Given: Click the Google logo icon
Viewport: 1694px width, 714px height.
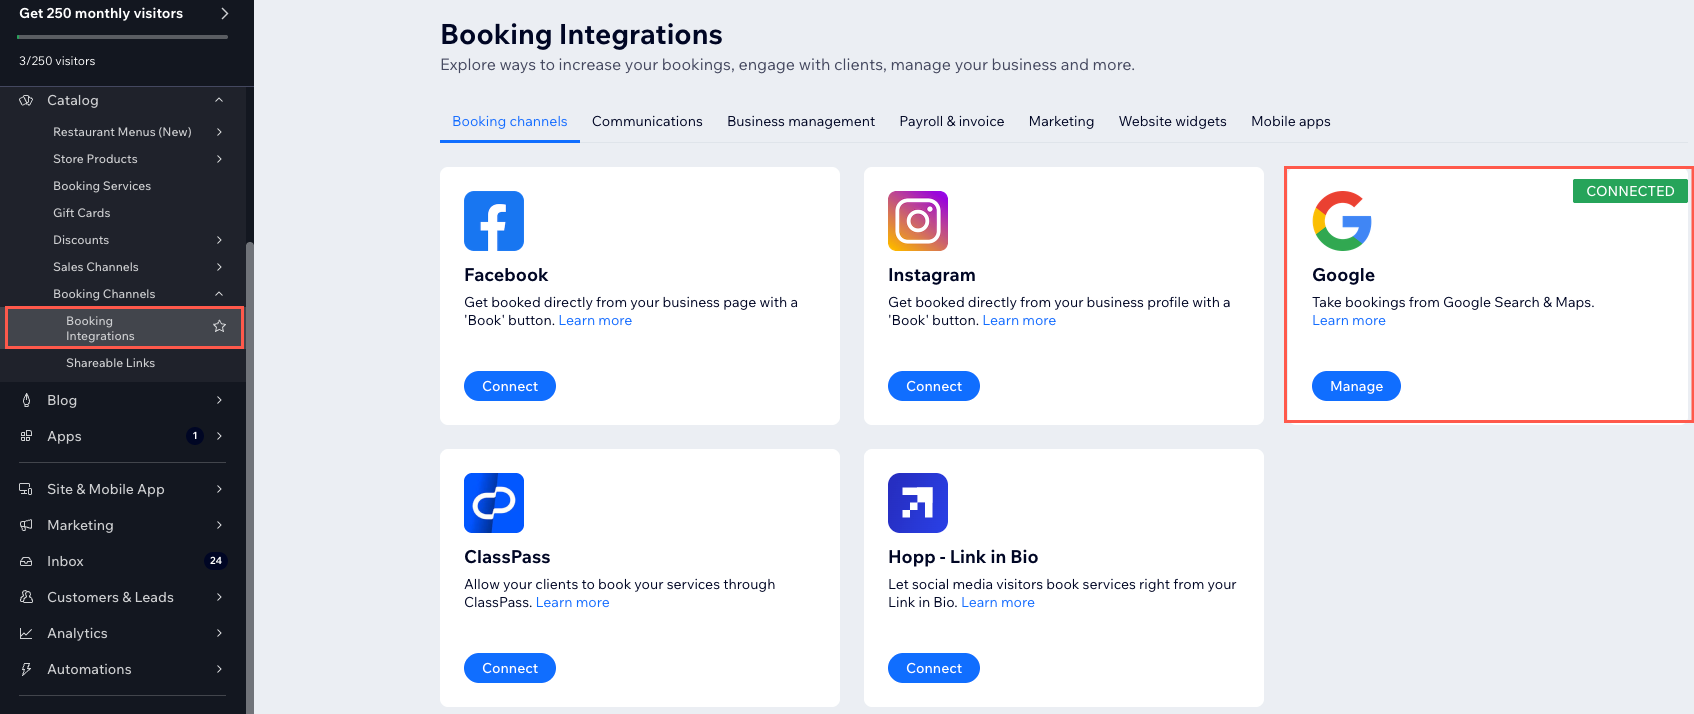Looking at the screenshot, I should (x=1342, y=221).
